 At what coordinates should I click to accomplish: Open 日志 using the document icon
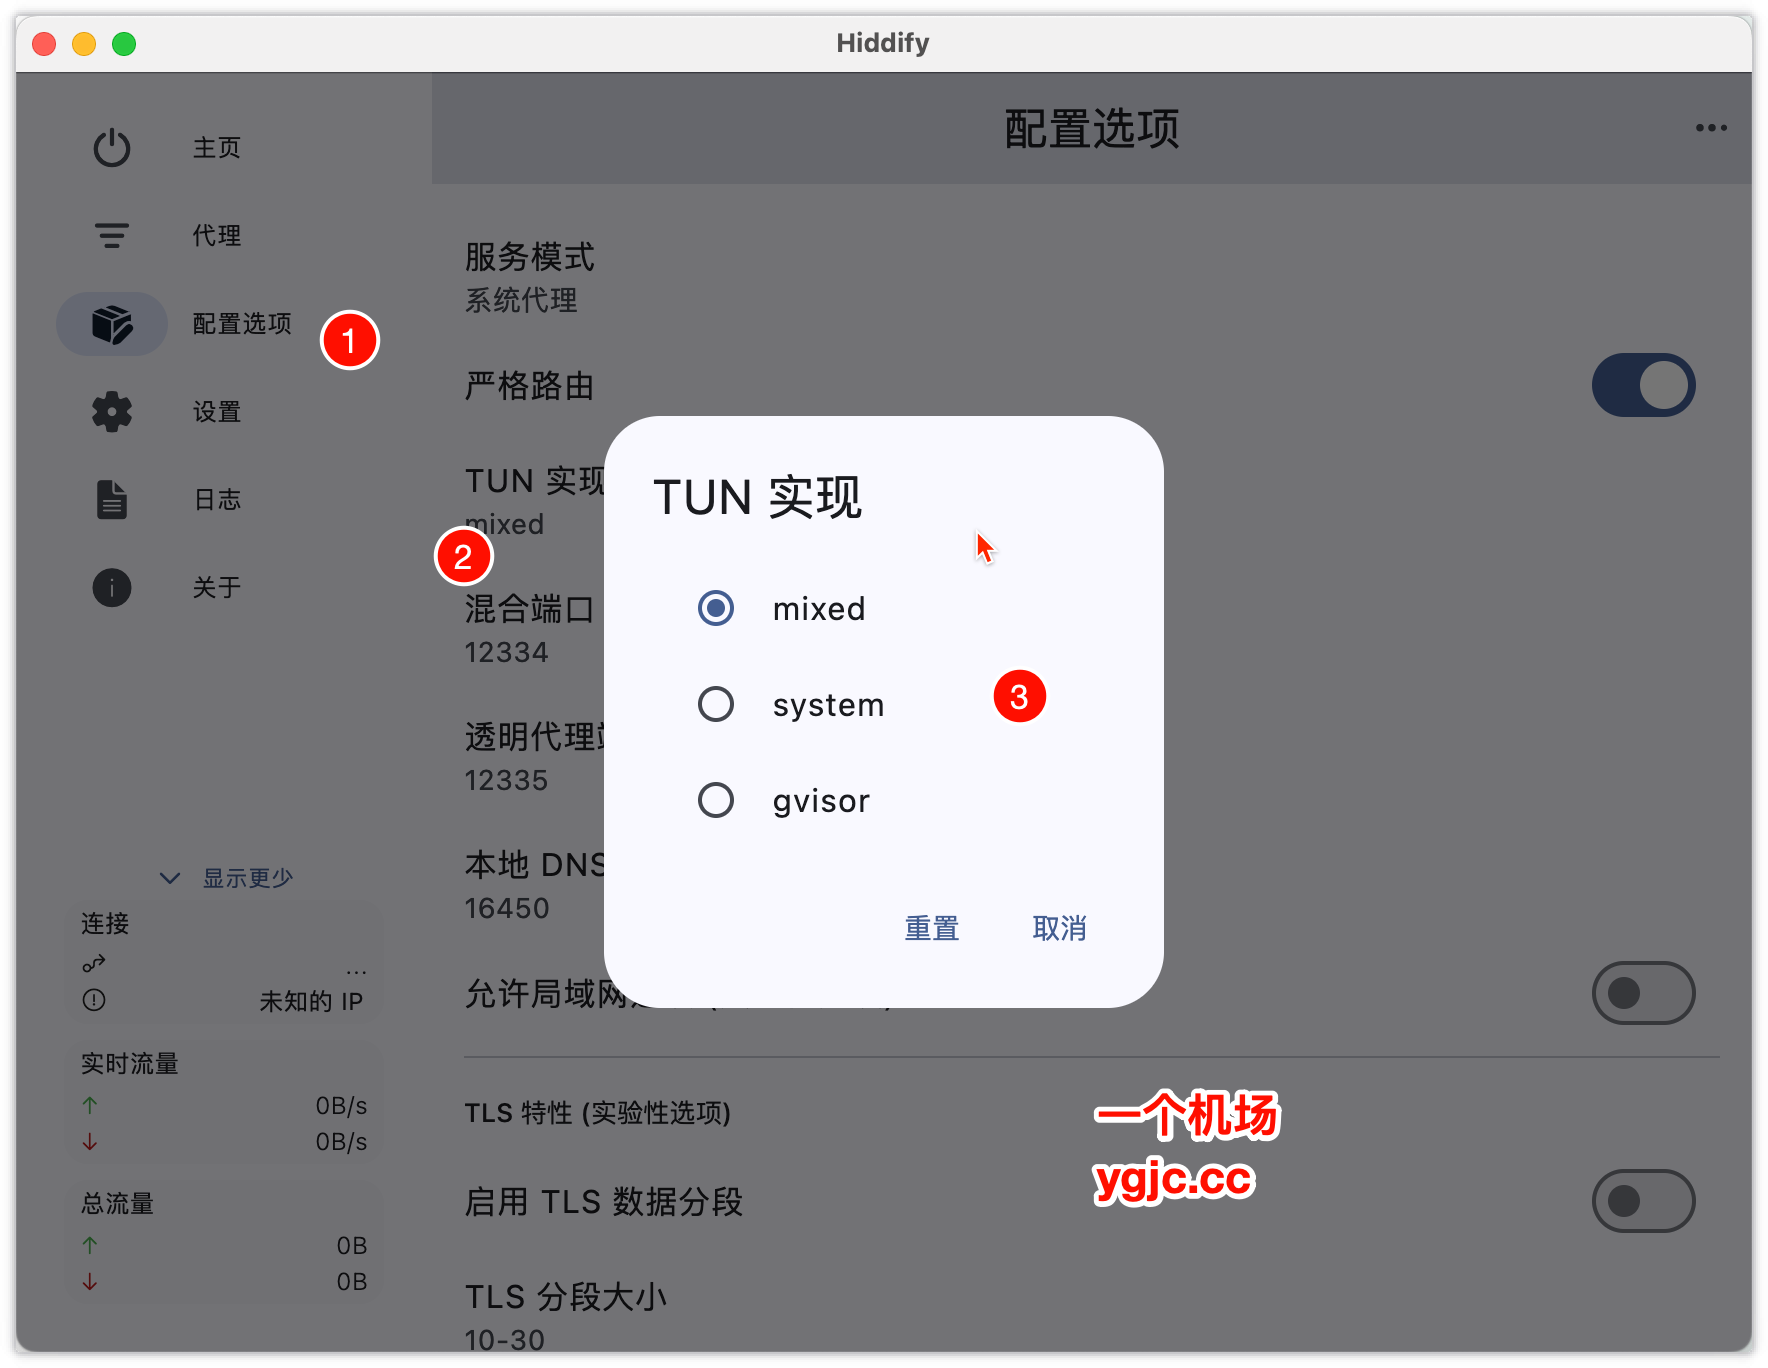(x=111, y=499)
